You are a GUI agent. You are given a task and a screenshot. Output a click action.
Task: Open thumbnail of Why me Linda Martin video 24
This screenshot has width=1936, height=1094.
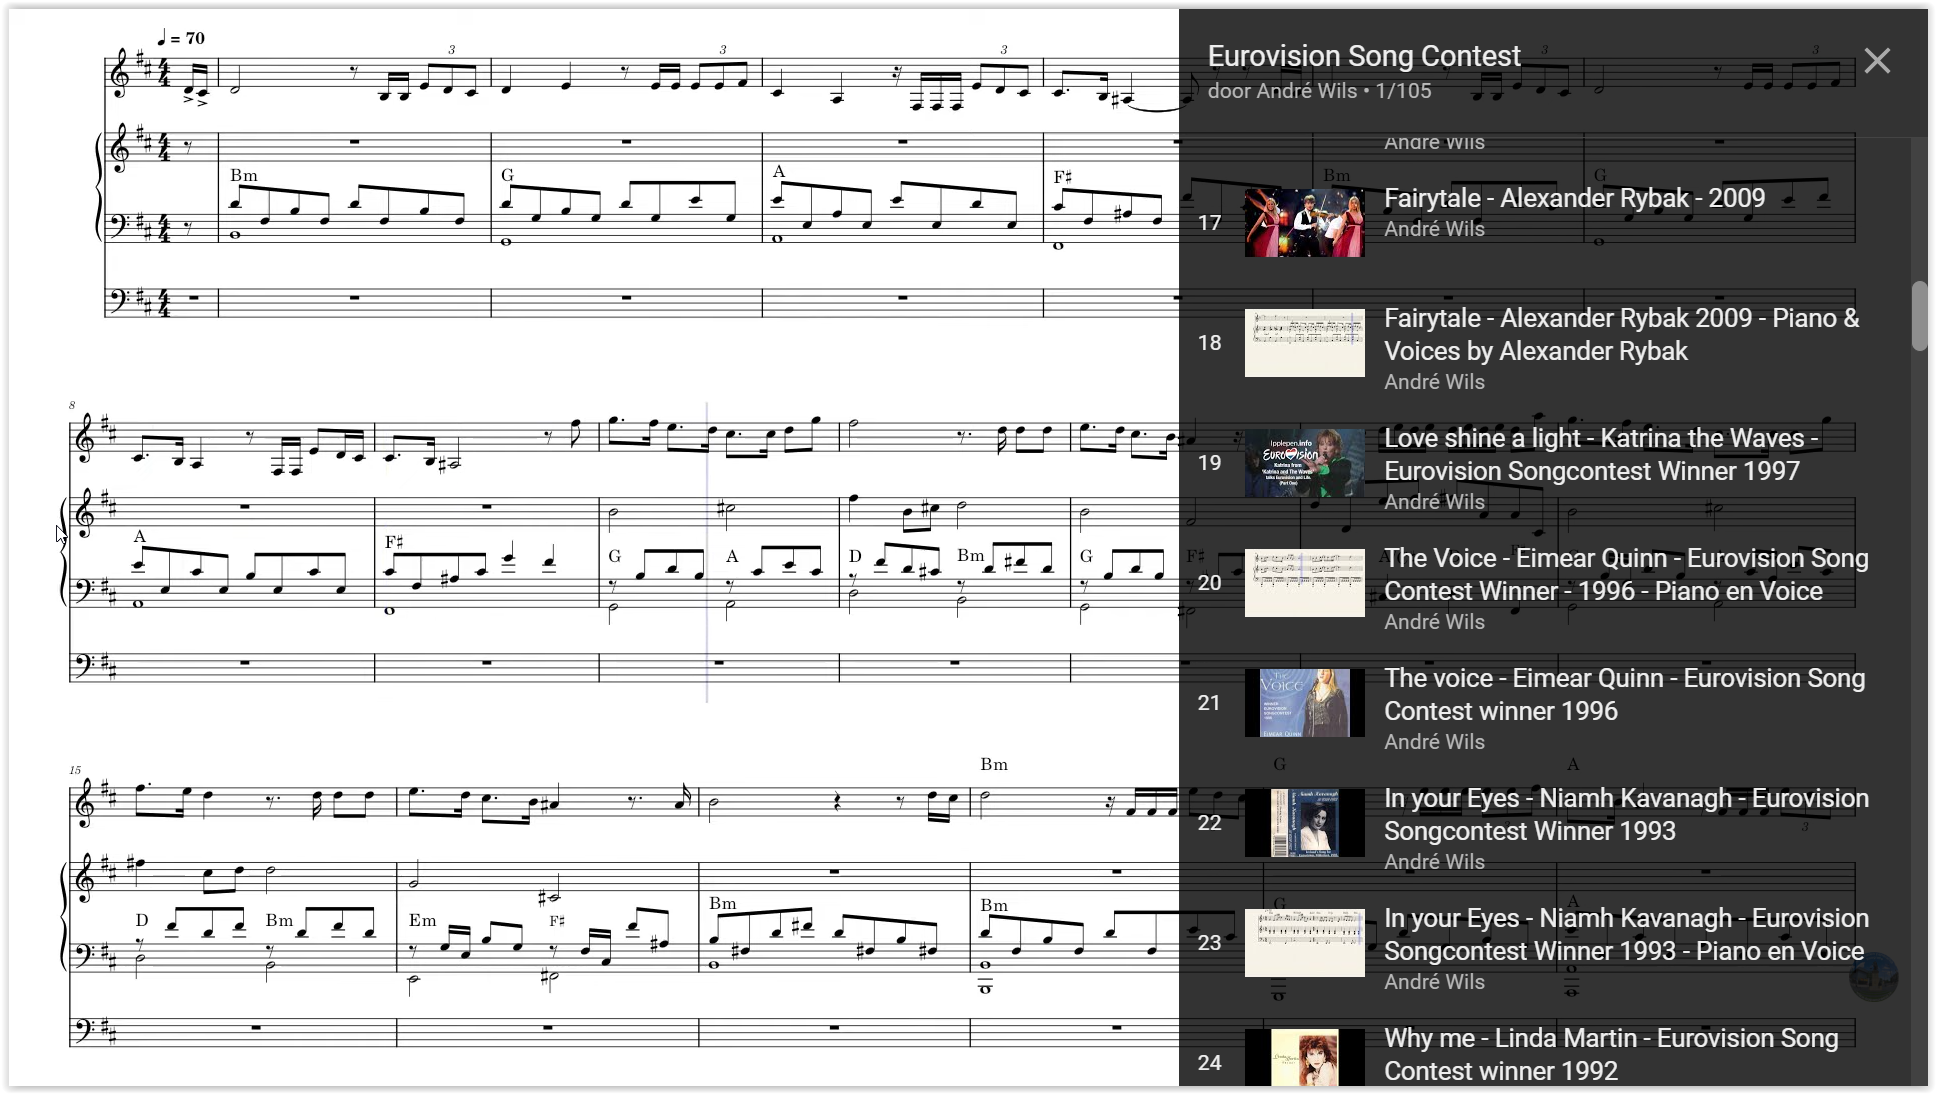tap(1304, 1058)
